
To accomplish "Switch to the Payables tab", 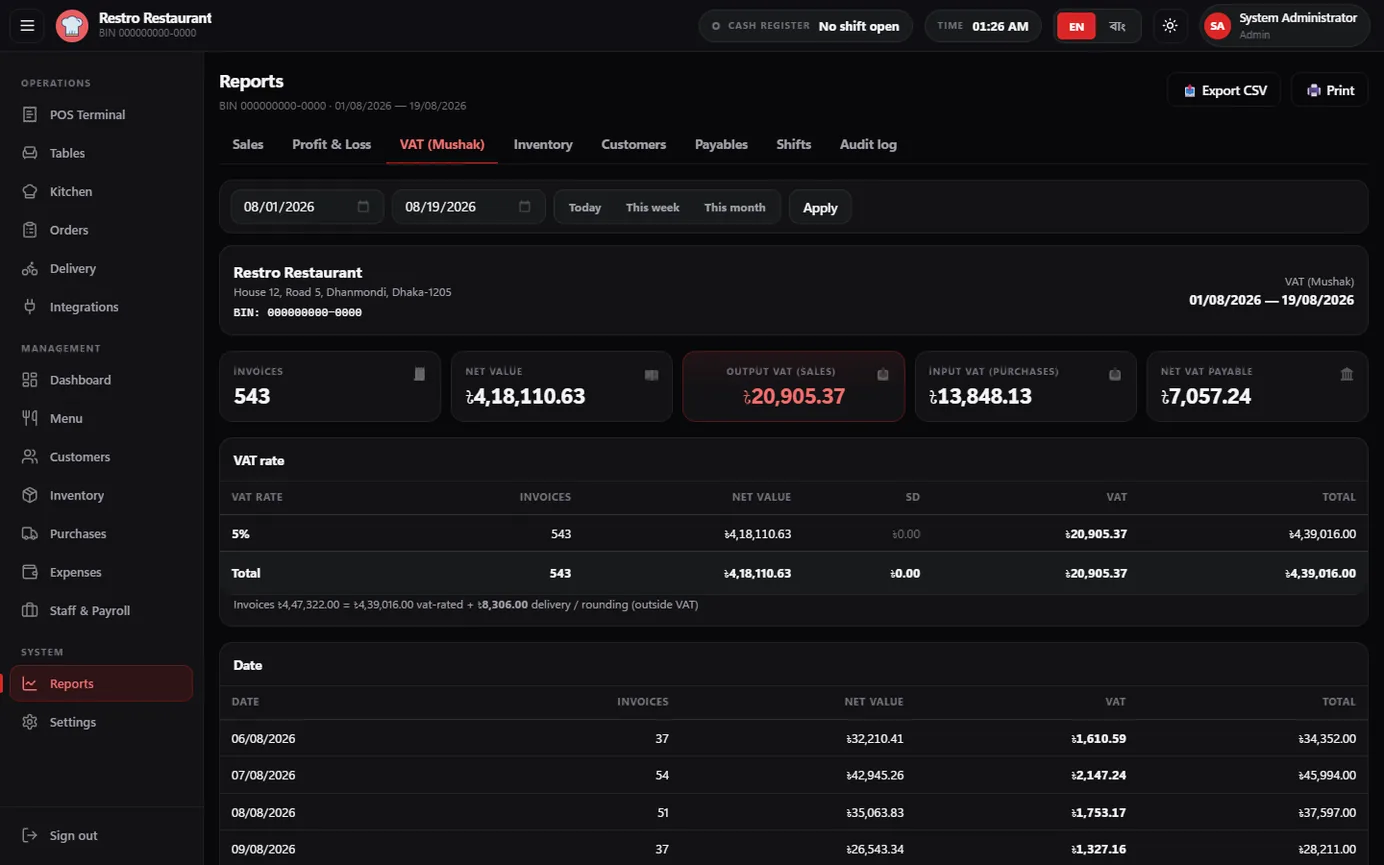I will 722,145.
